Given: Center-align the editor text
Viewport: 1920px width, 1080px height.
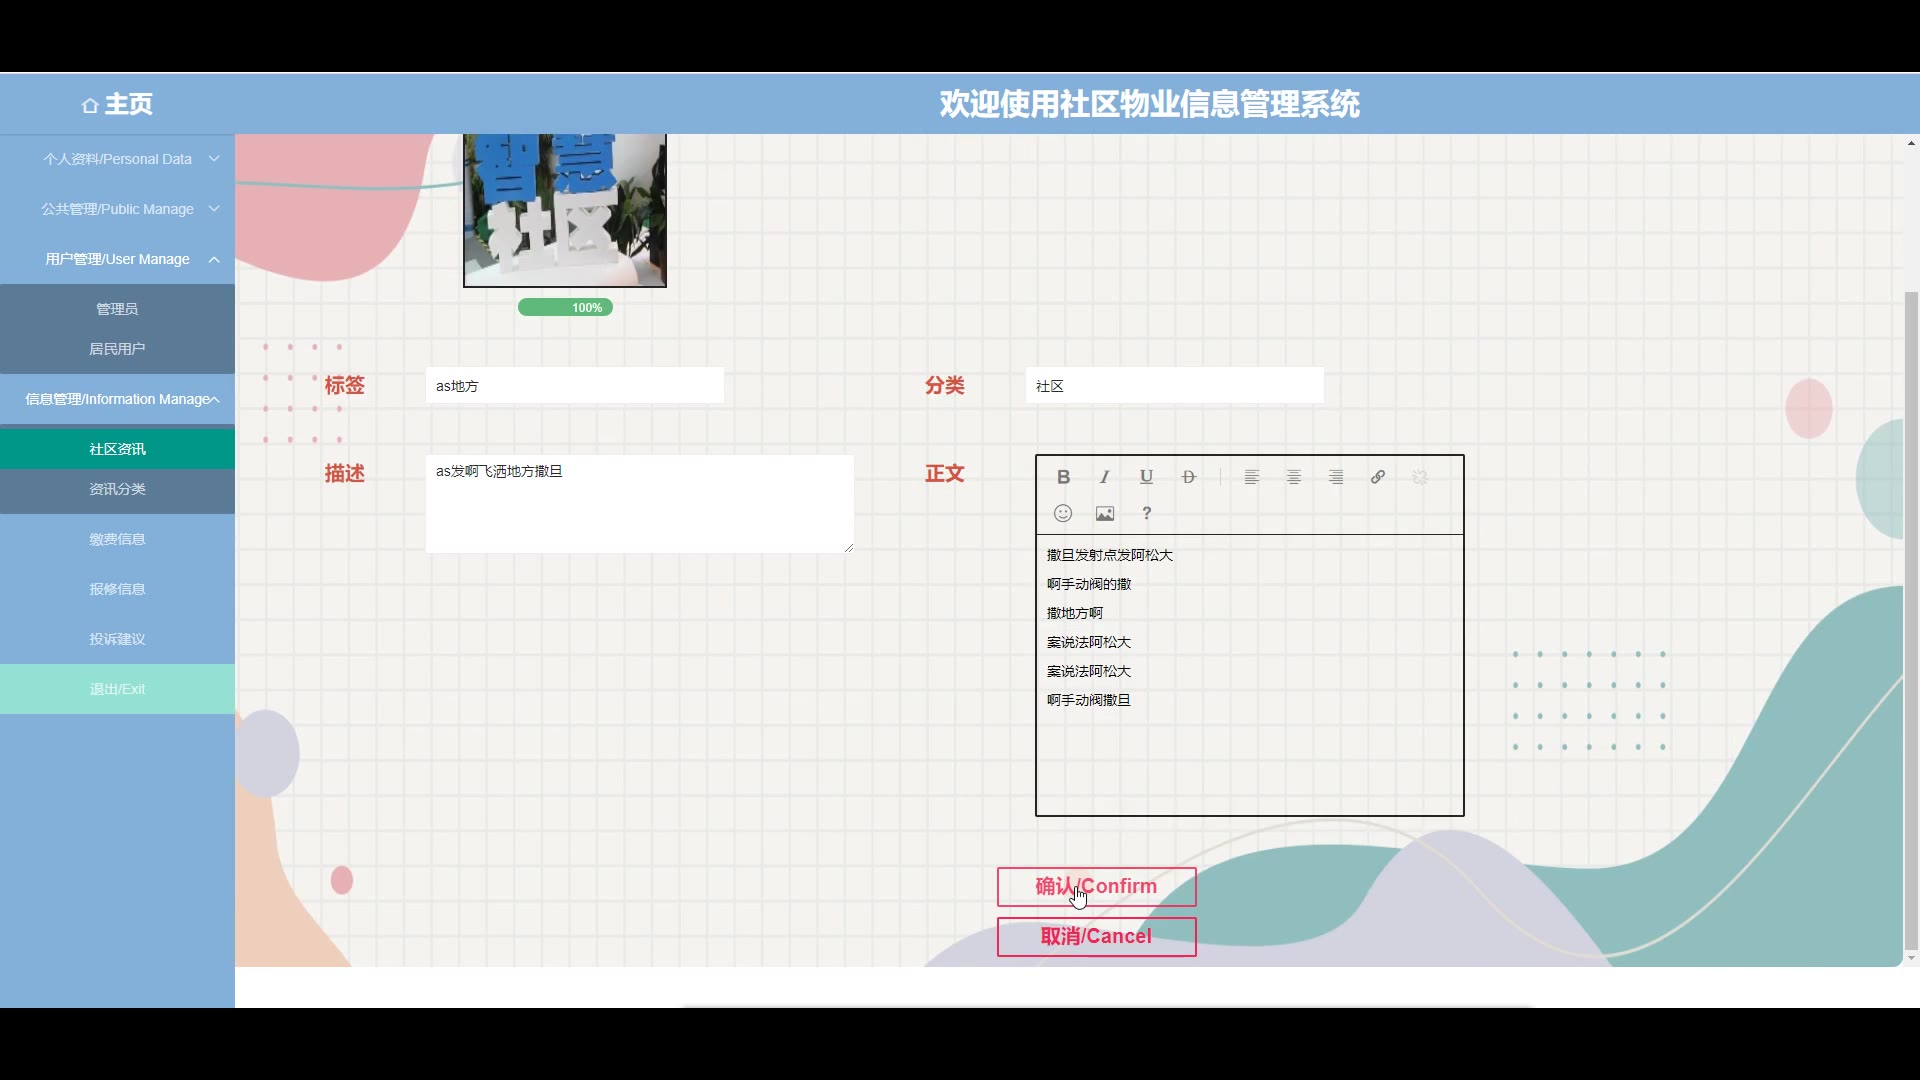Looking at the screenshot, I should (x=1293, y=477).
